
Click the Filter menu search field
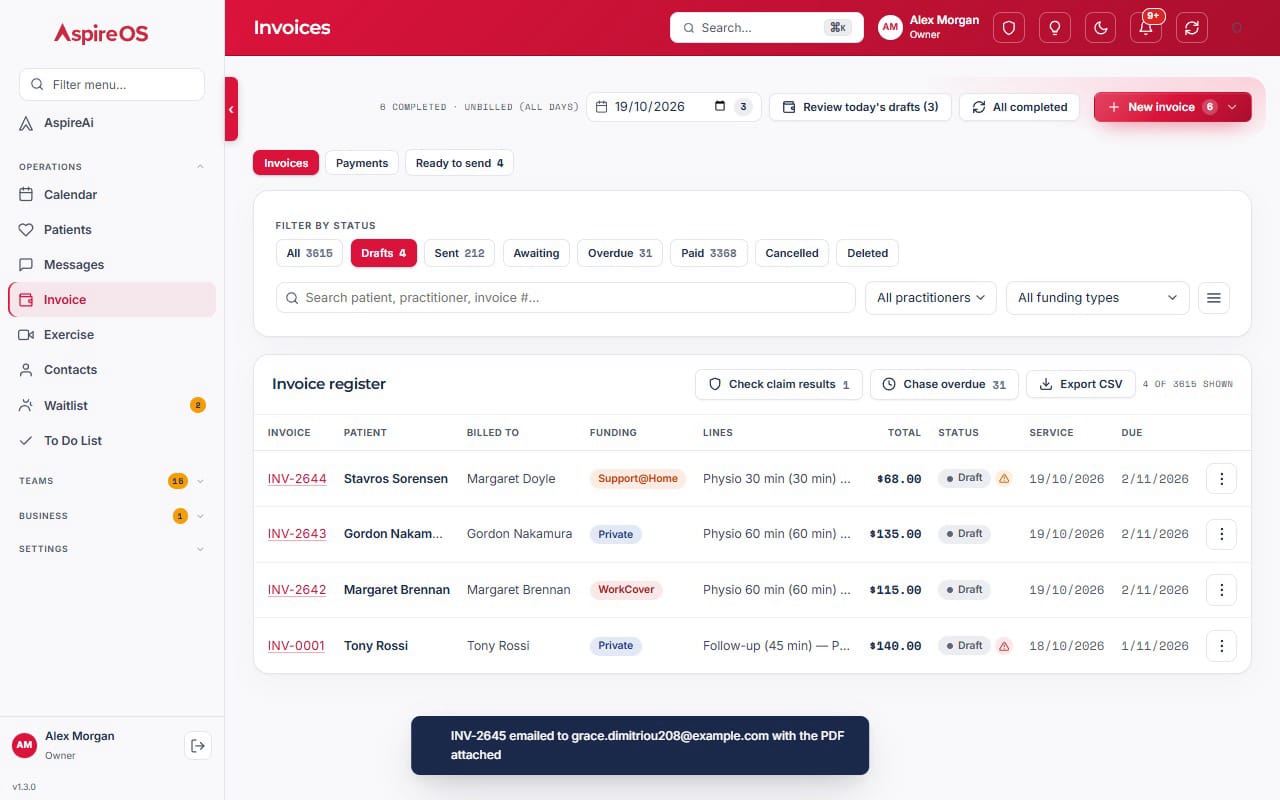(x=112, y=85)
